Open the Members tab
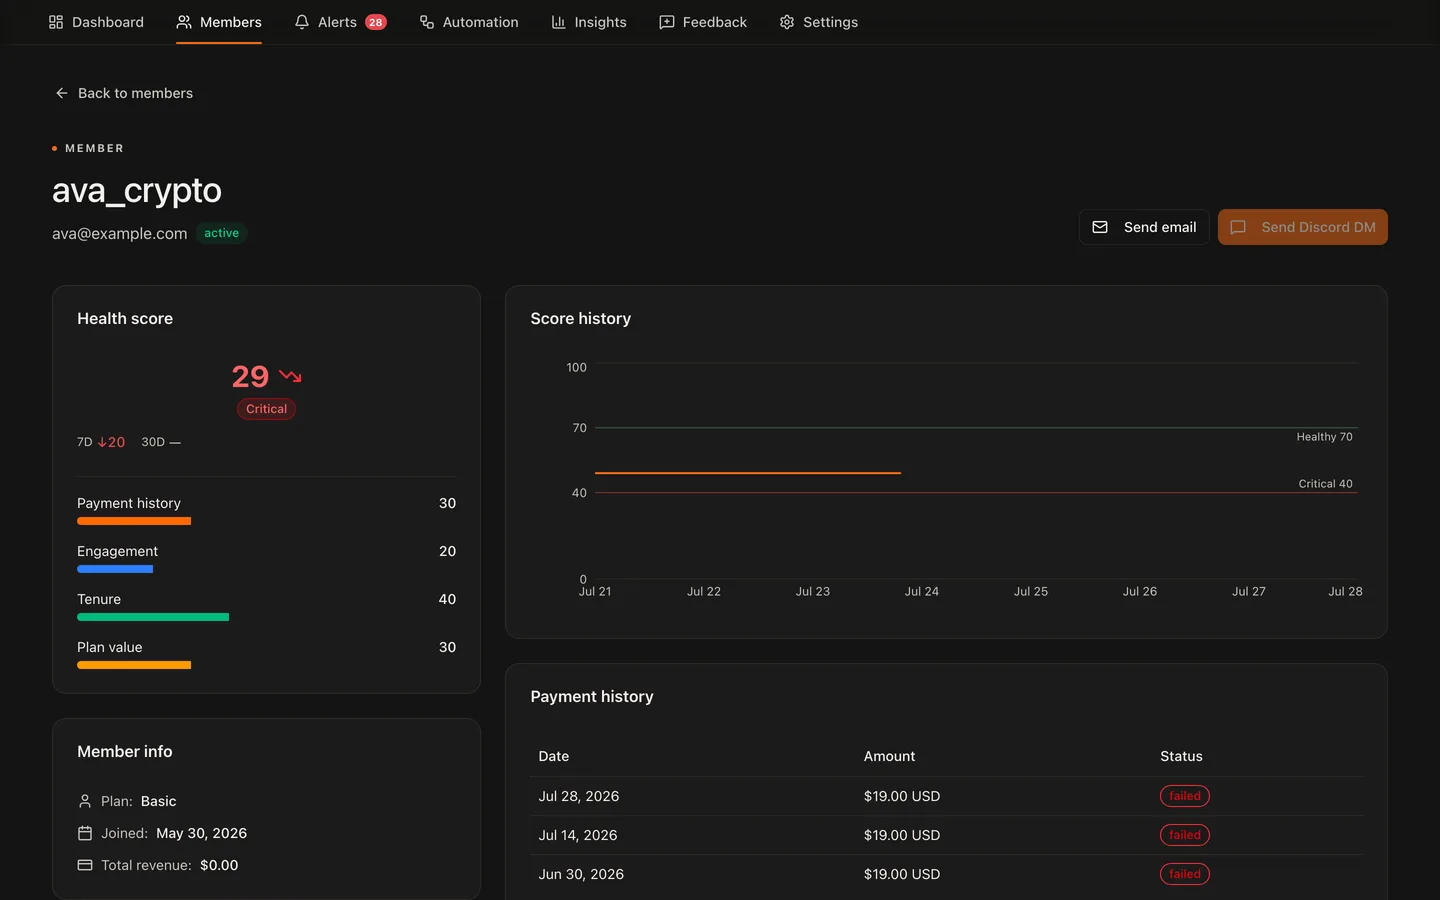Image resolution: width=1440 pixels, height=900 pixels. [x=219, y=22]
